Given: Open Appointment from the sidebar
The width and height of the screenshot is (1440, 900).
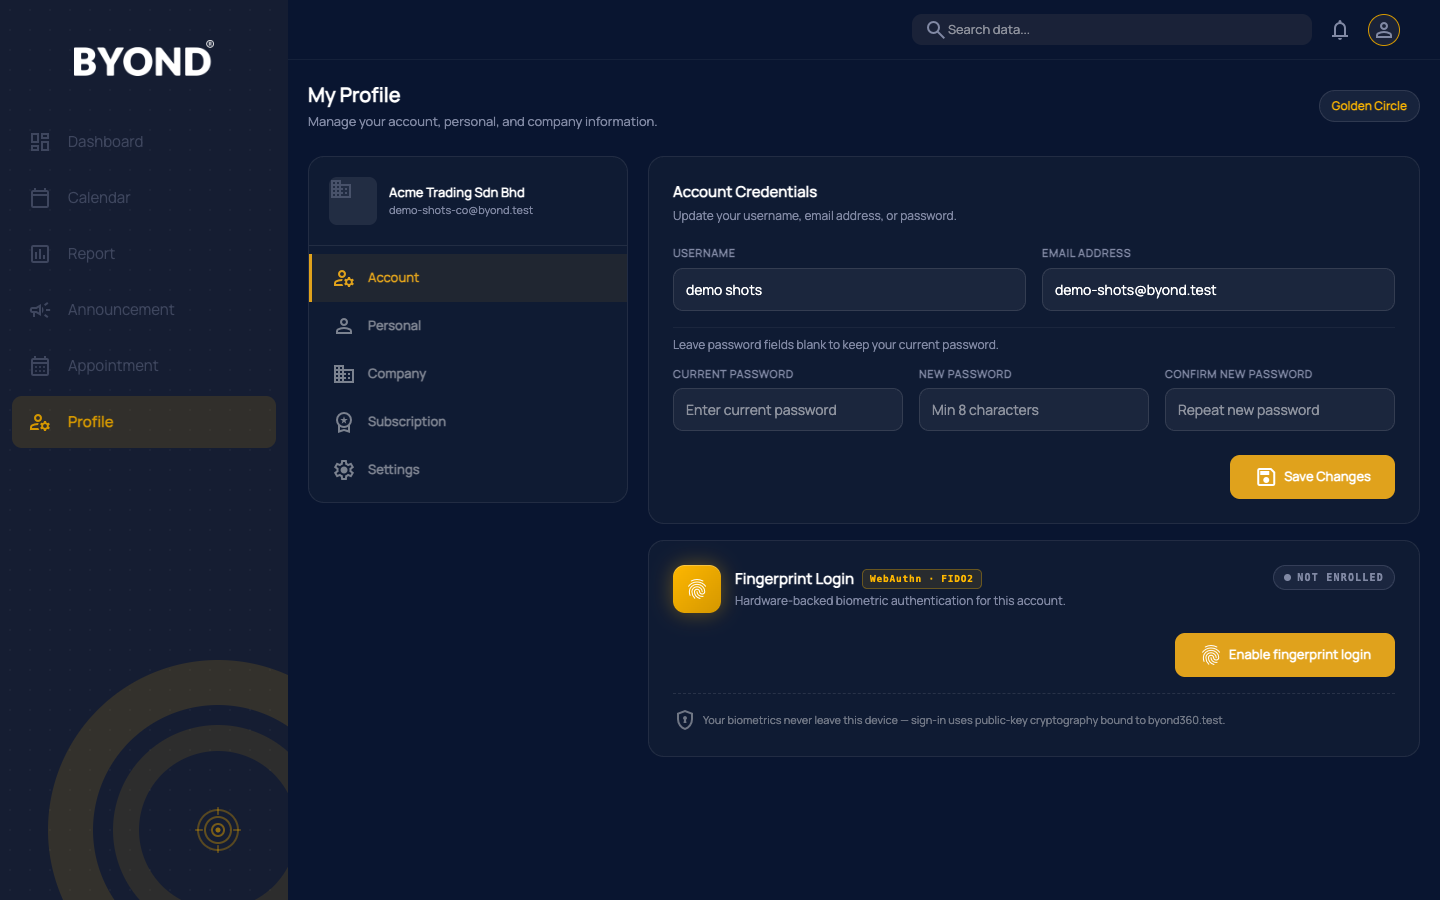Looking at the screenshot, I should pyautogui.click(x=144, y=366).
